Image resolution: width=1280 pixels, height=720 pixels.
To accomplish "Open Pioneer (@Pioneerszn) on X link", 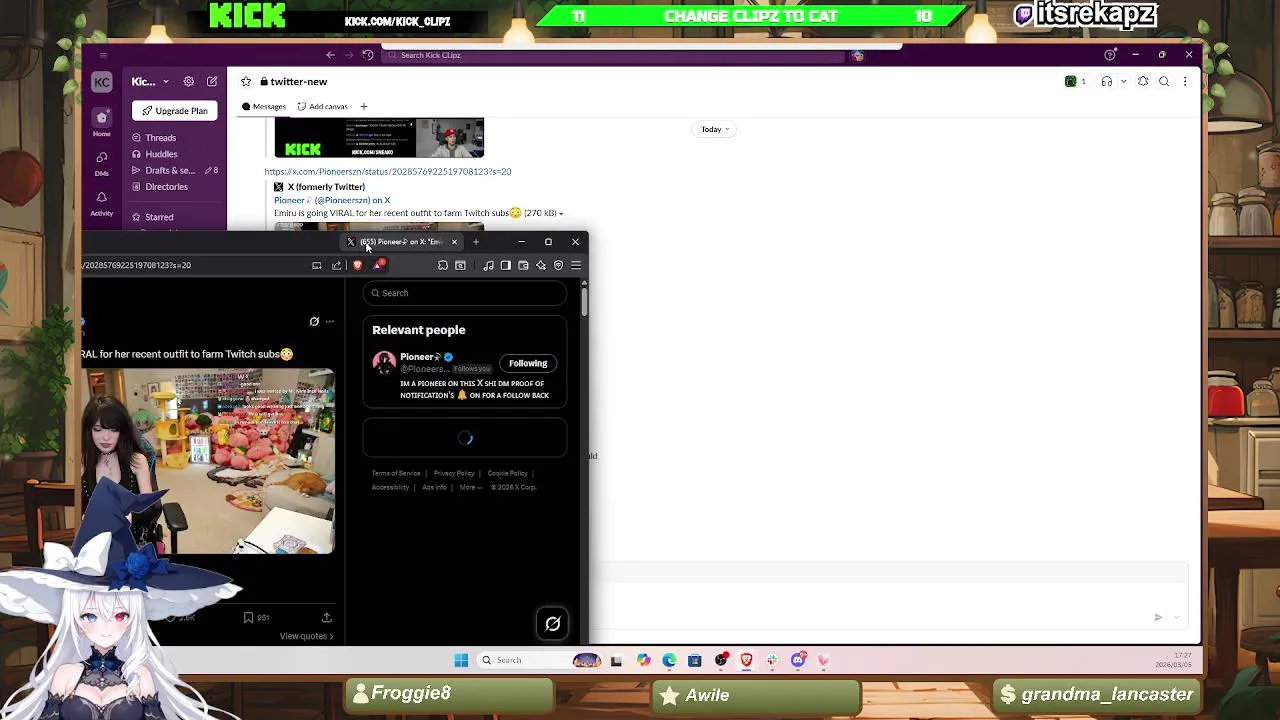I will 332,200.
